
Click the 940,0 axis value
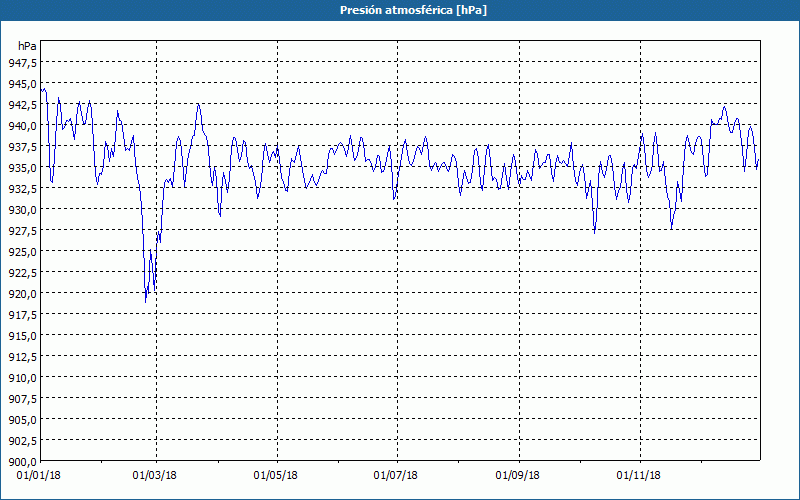tap(22, 126)
